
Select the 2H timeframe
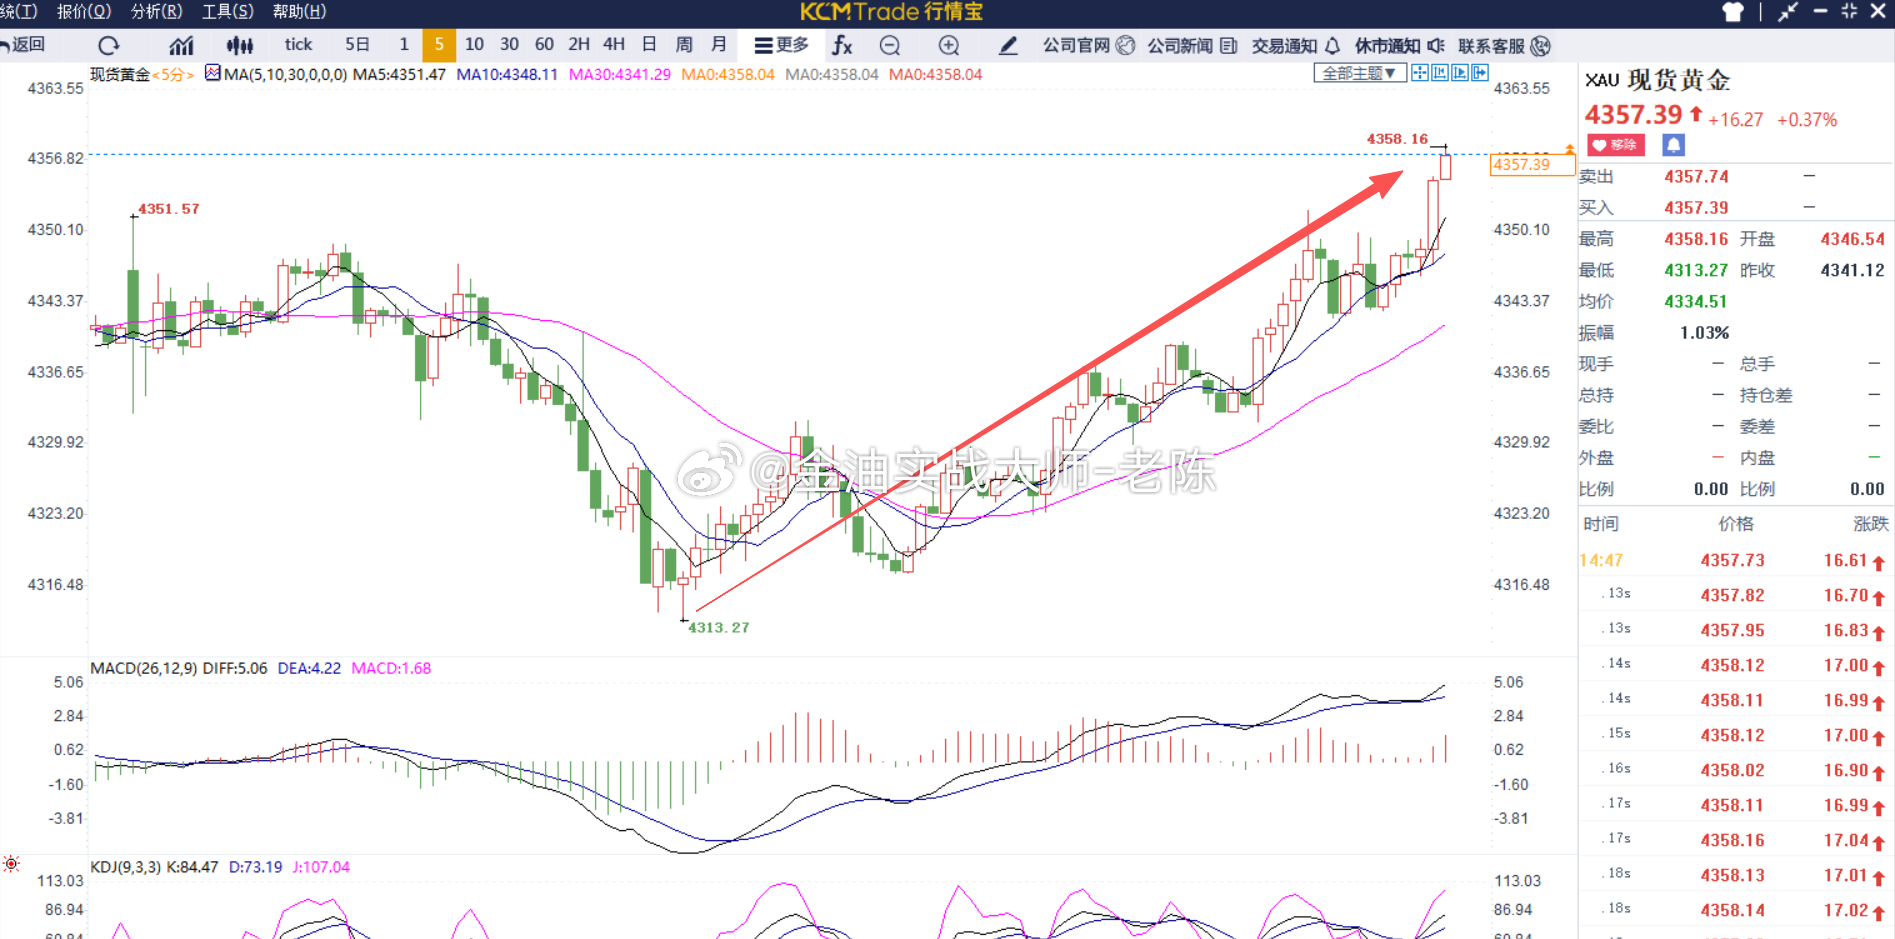[x=579, y=44]
